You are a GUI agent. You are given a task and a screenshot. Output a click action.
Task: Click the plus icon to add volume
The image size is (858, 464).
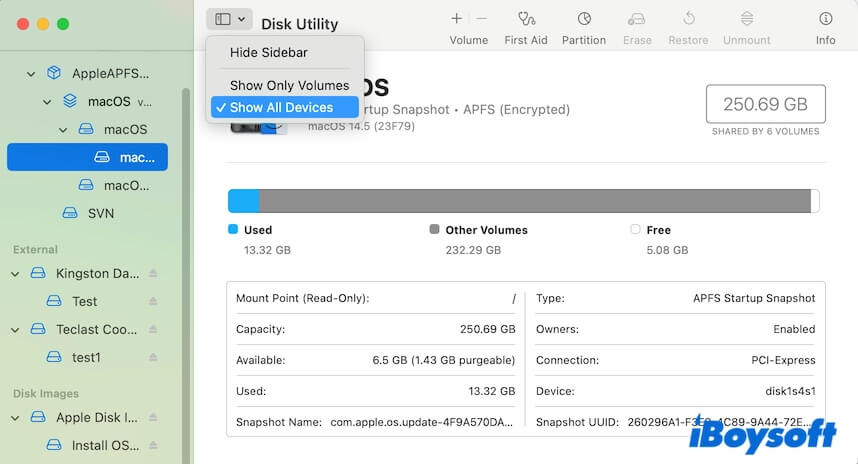pos(456,19)
